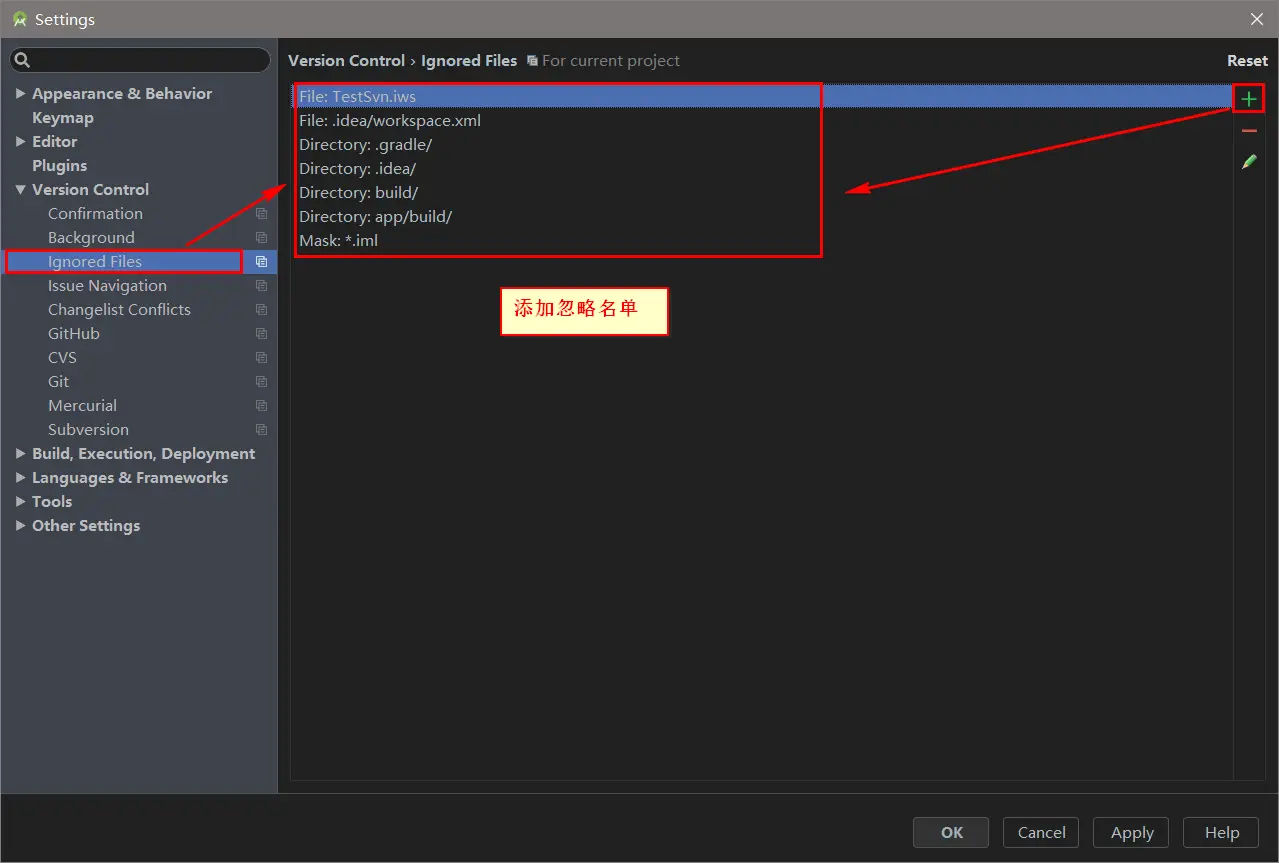Collapse the Version Control section
1279x863 pixels.
point(21,189)
